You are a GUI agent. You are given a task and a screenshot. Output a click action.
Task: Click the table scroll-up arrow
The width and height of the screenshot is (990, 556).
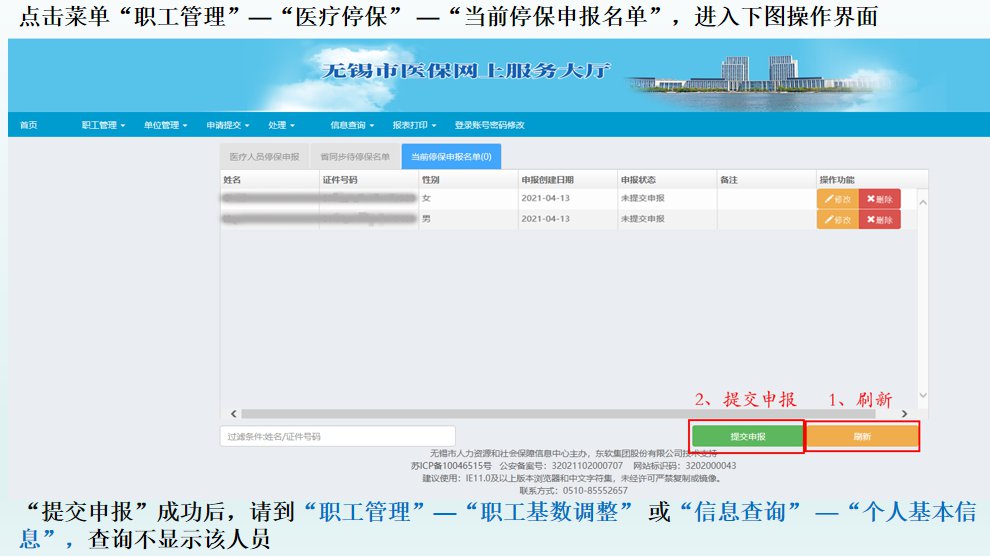(x=922, y=203)
